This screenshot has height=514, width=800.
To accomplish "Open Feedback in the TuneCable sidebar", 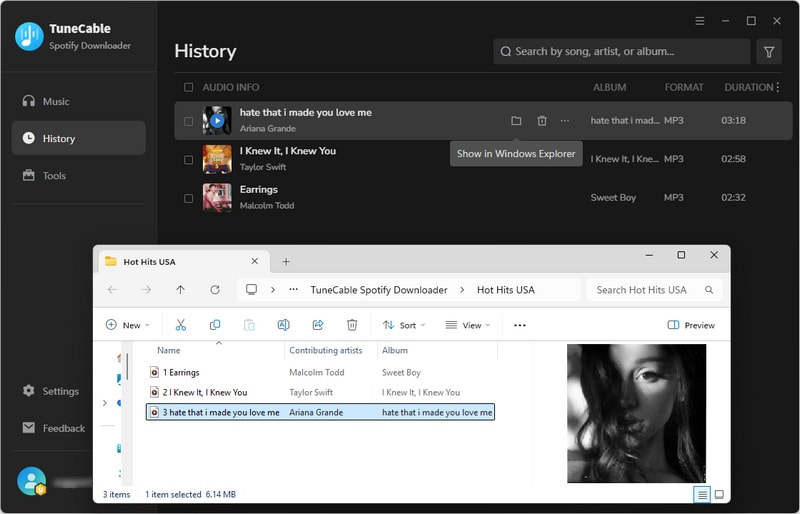I will pyautogui.click(x=54, y=428).
